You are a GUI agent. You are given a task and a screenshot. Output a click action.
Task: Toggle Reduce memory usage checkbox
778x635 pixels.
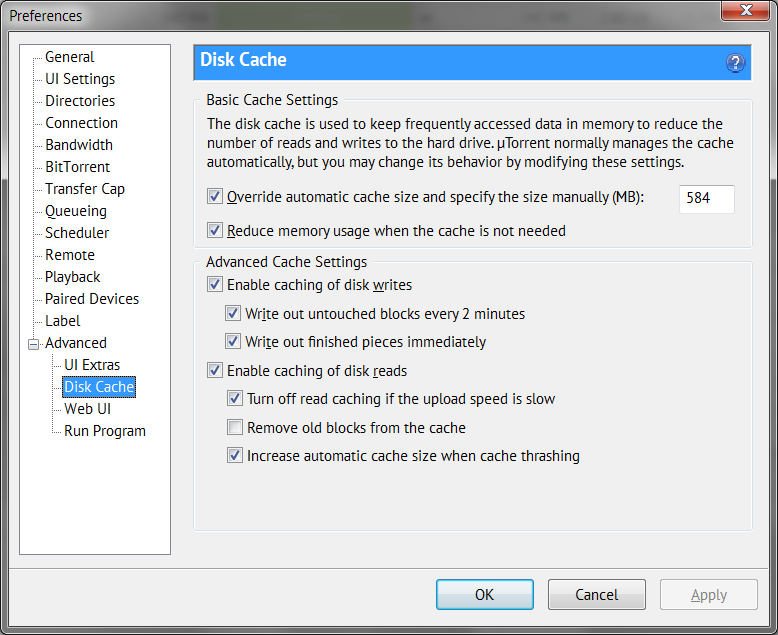(x=214, y=230)
